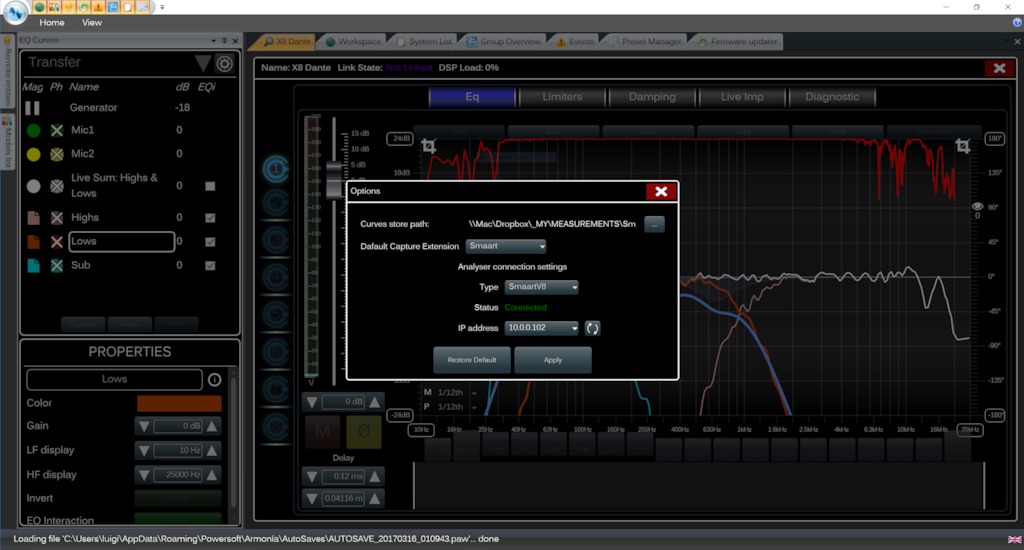The height and width of the screenshot is (550, 1024).
Task: Click the lightbulb icon in quick access toolbar
Action: pyautogui.click(x=69, y=7)
